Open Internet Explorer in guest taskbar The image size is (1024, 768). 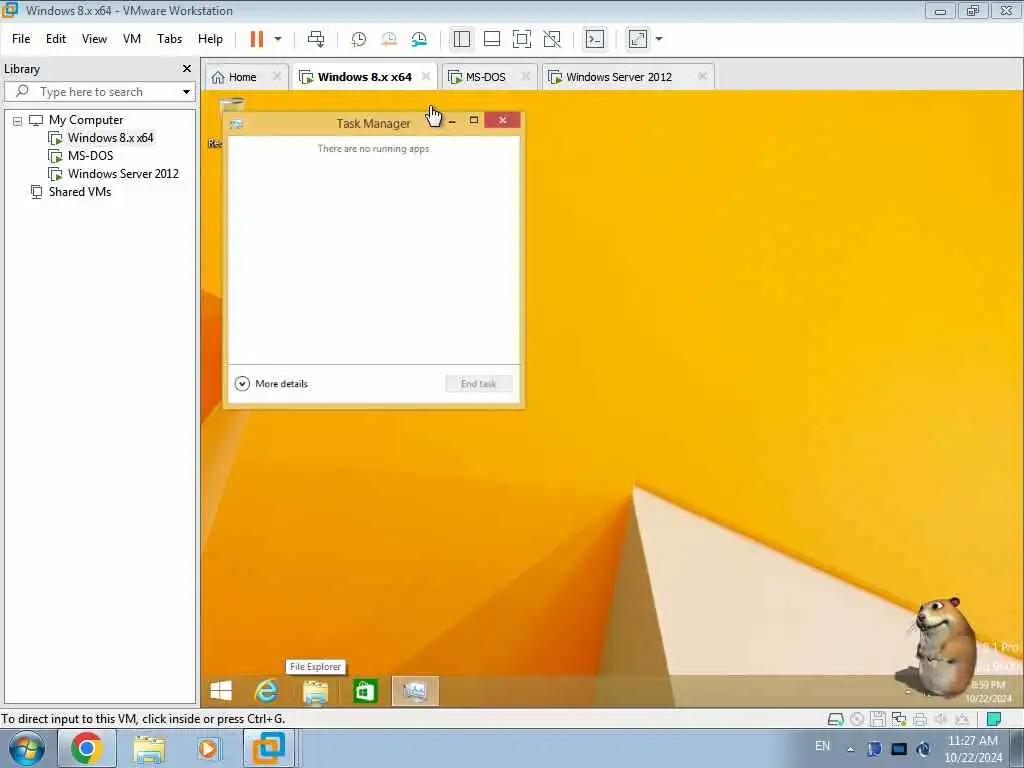click(x=266, y=691)
